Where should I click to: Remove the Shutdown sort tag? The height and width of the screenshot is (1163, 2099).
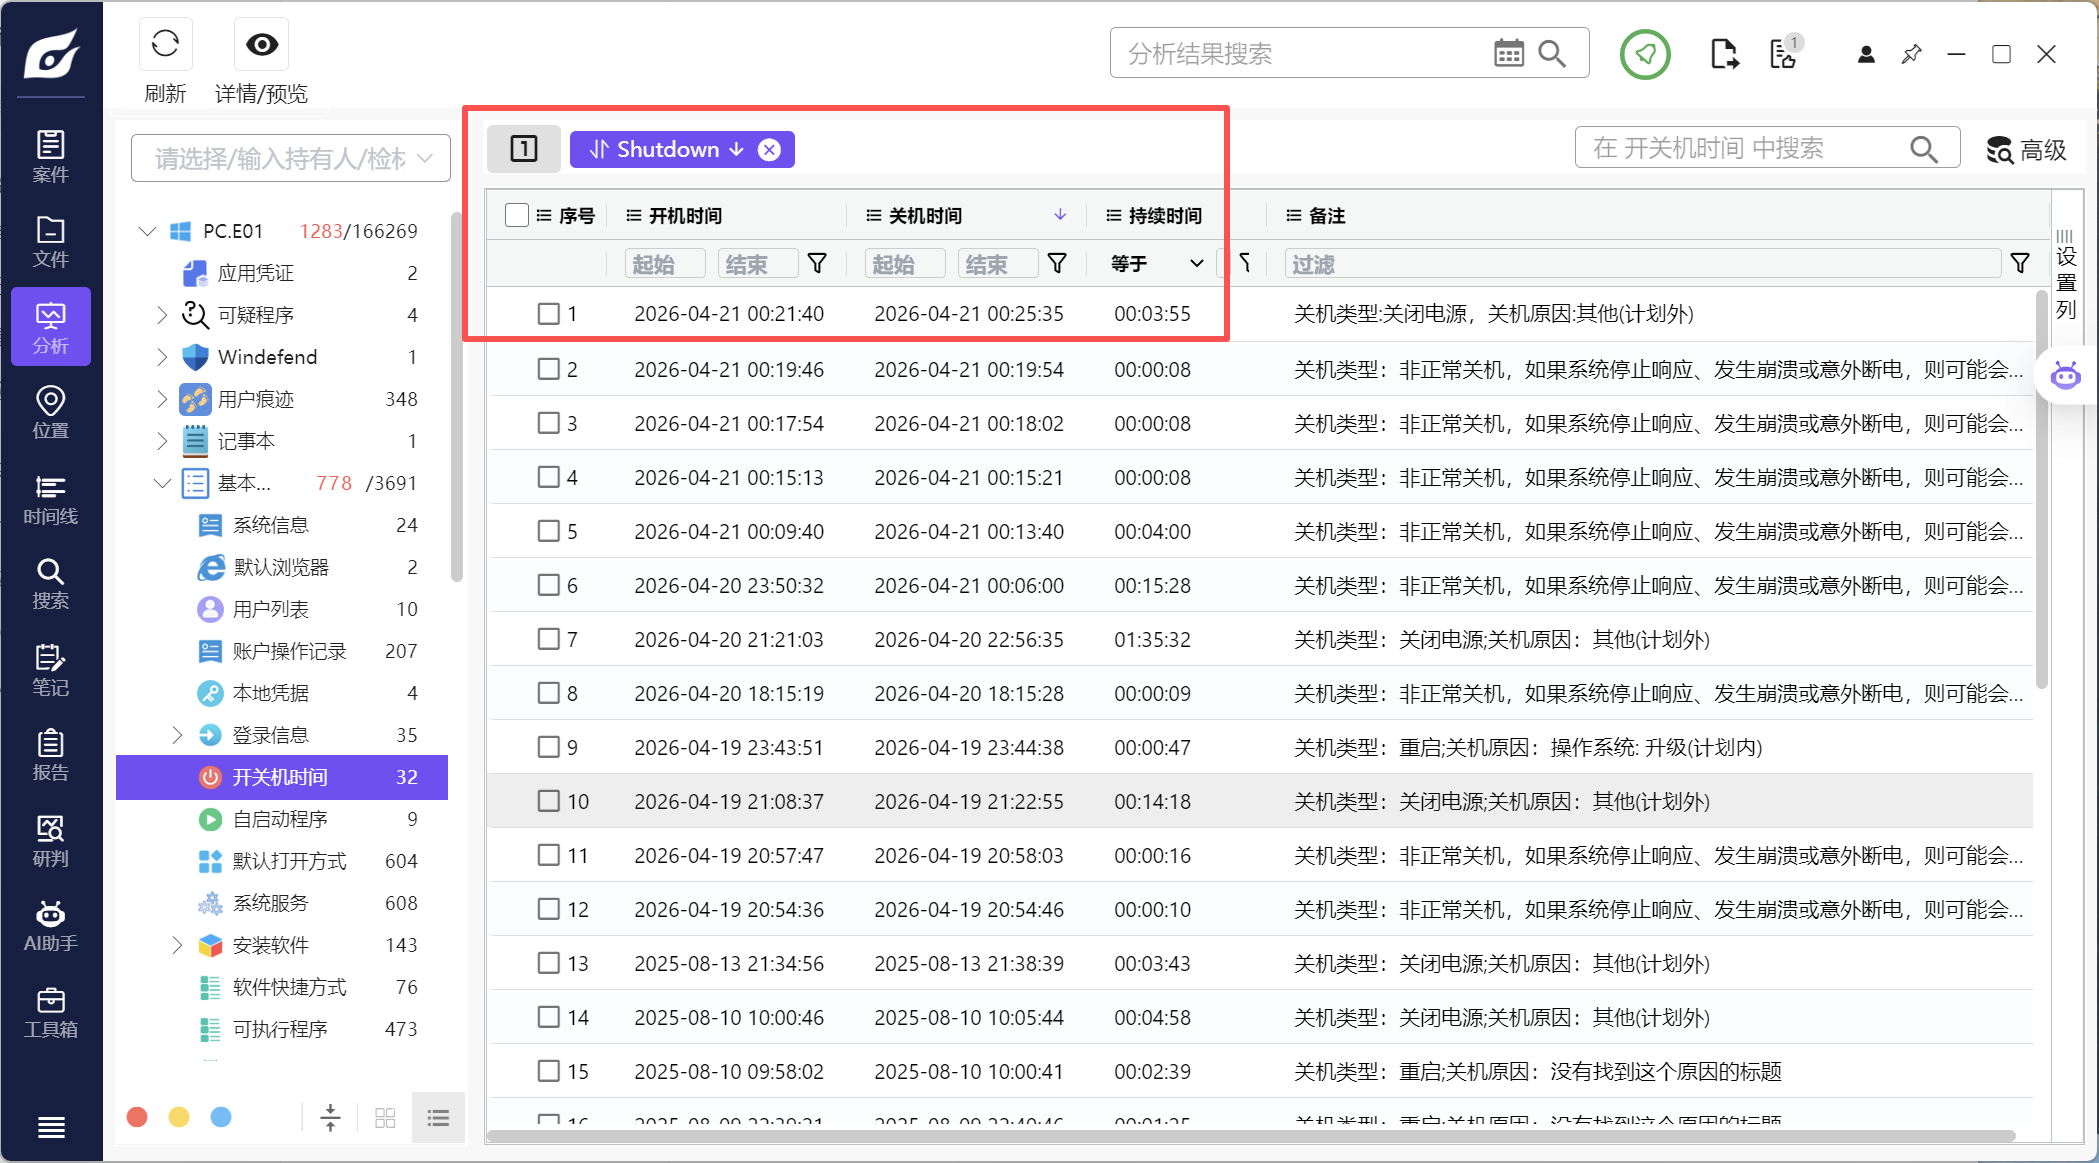[x=769, y=150]
